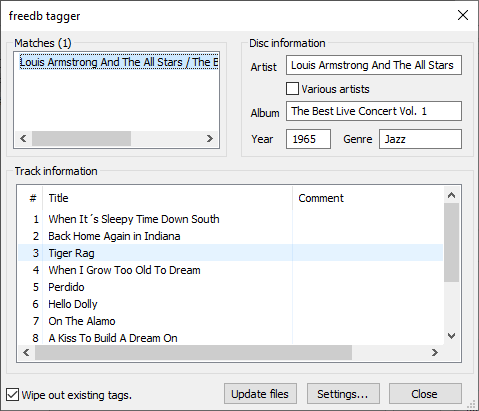Image resolution: width=479 pixels, height=411 pixels.
Task: Click into the Album text field
Action: [374, 111]
